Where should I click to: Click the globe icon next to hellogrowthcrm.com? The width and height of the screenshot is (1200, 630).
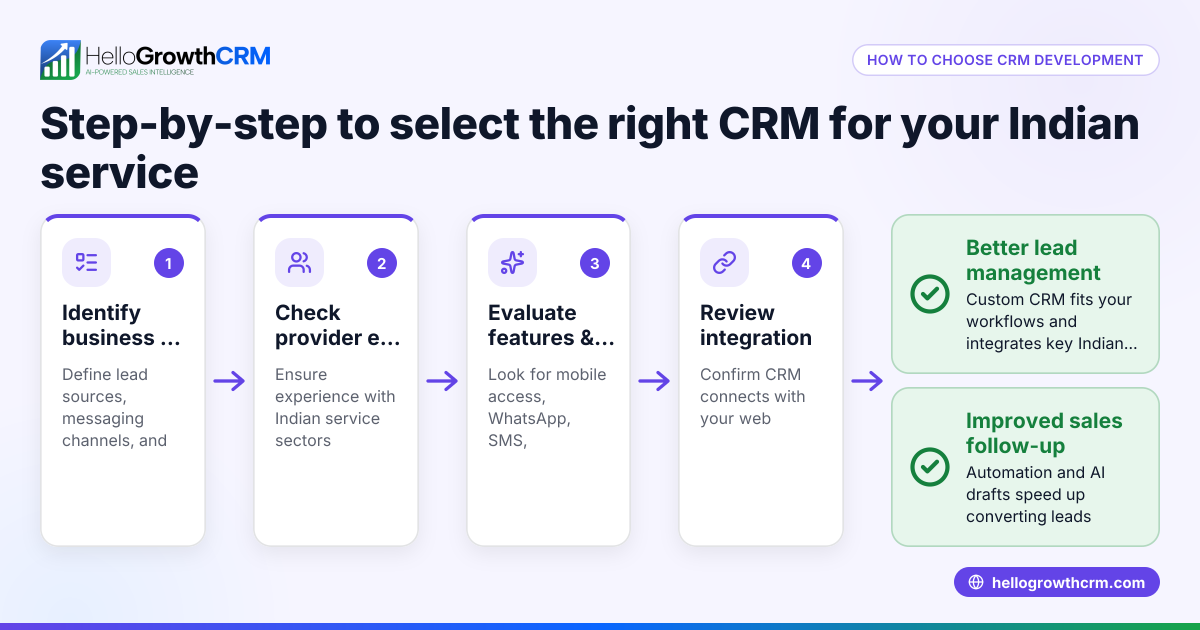(x=976, y=582)
